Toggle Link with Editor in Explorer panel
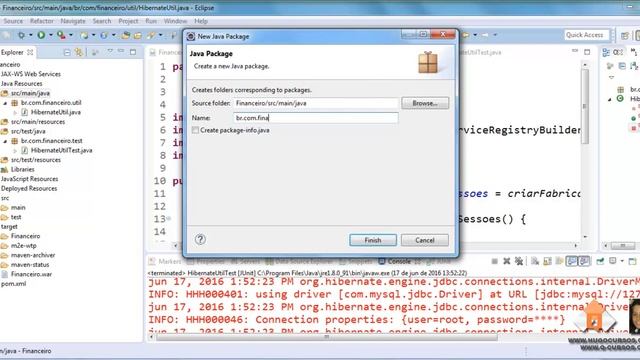Viewport: 640px width, 360px height. point(78,52)
